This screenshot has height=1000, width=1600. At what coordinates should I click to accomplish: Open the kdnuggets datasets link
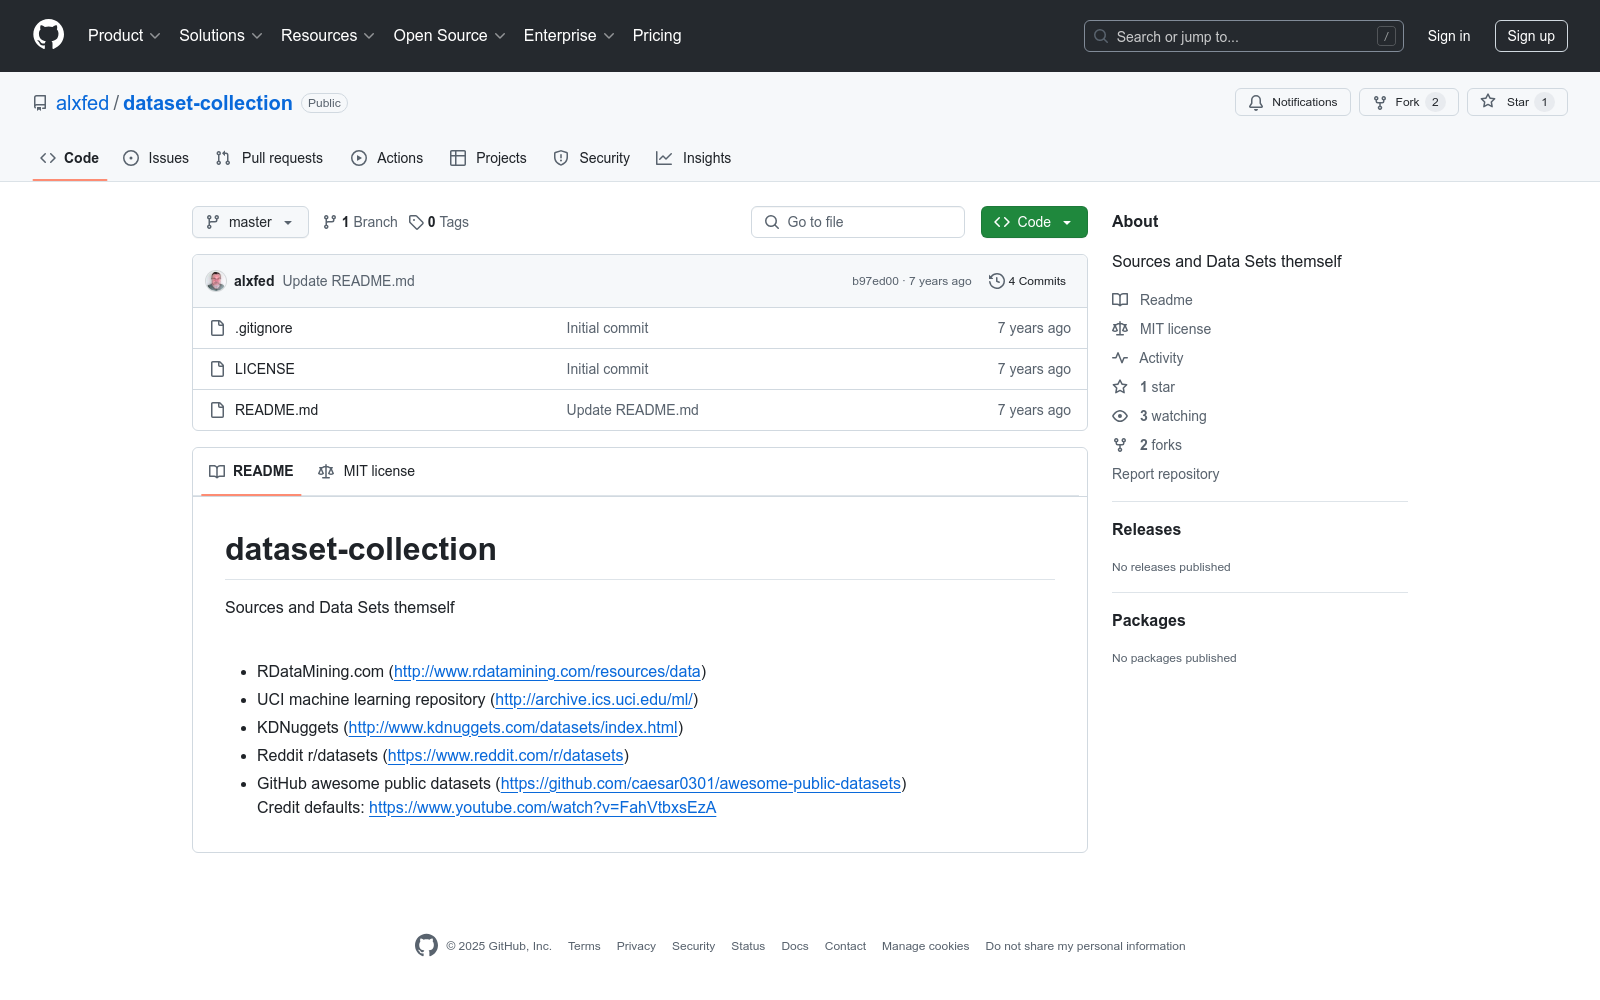coord(513,727)
